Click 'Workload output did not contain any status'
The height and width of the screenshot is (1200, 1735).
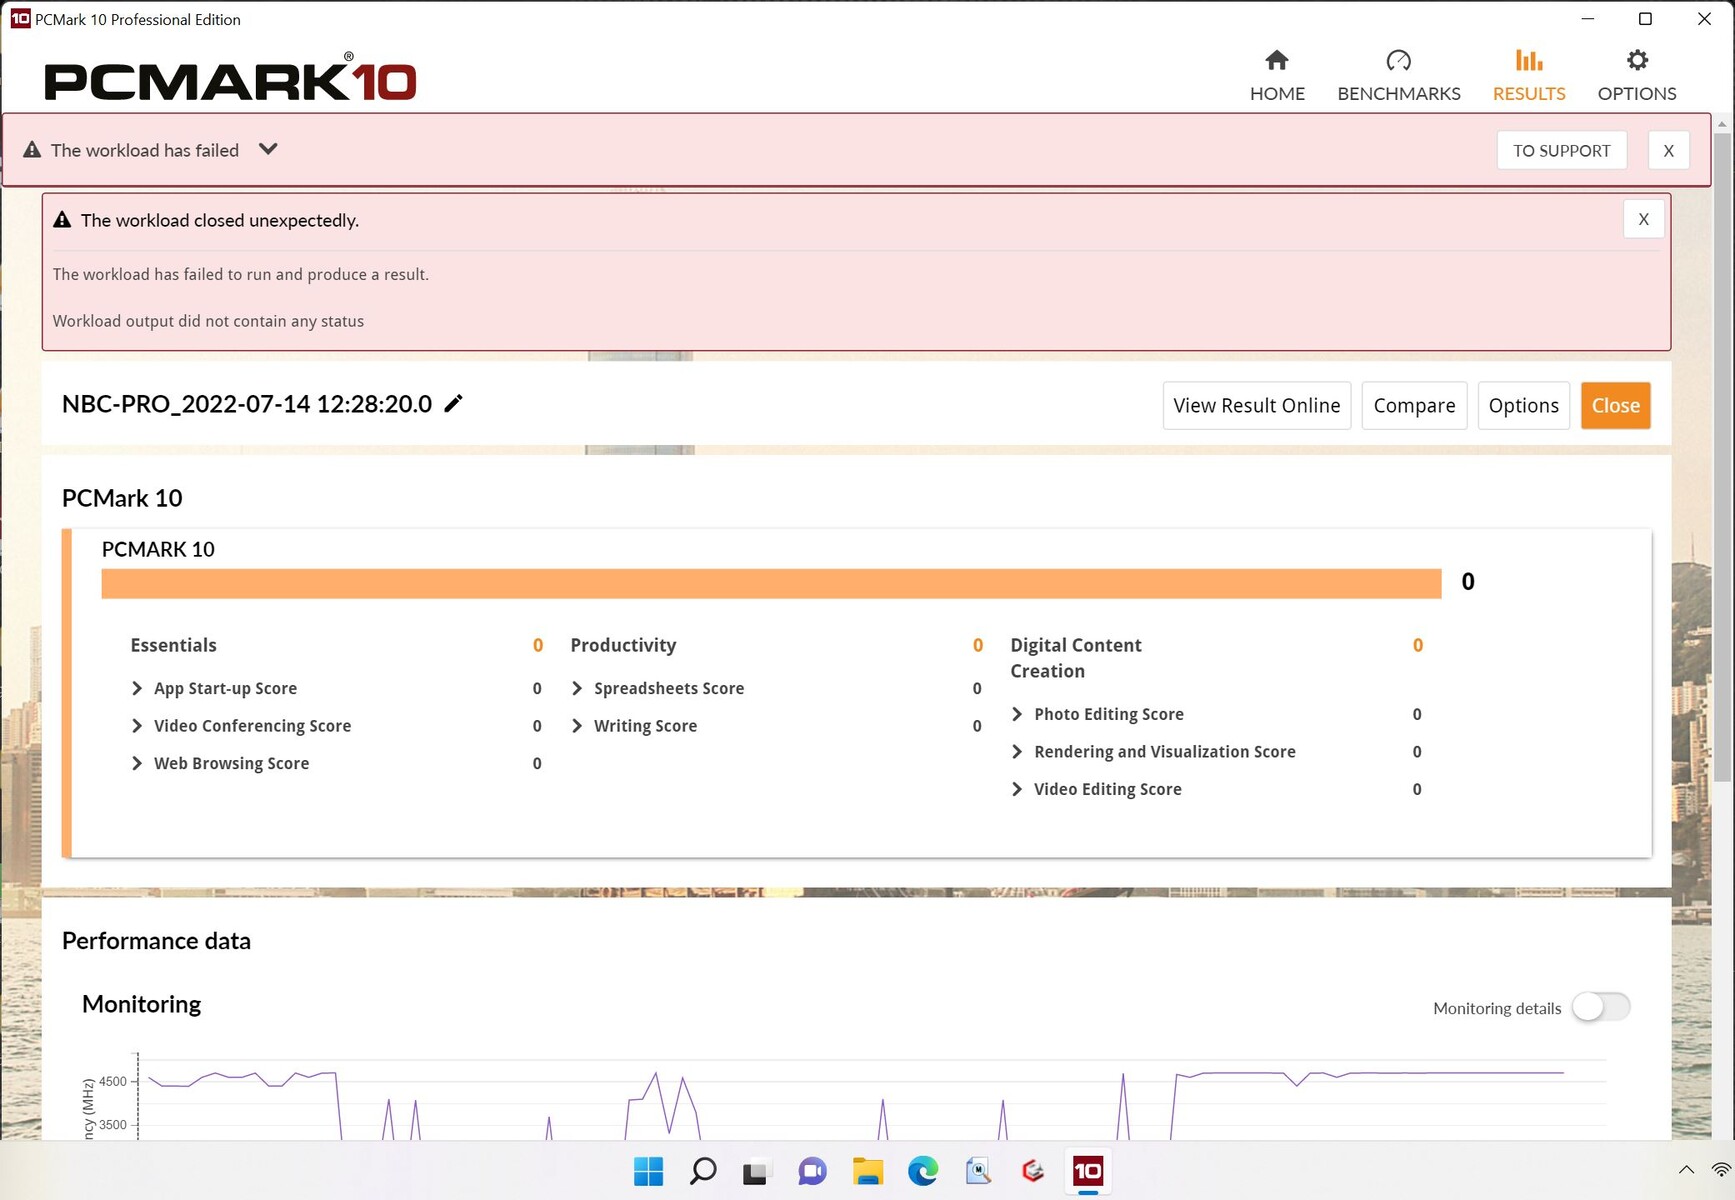[x=208, y=321]
